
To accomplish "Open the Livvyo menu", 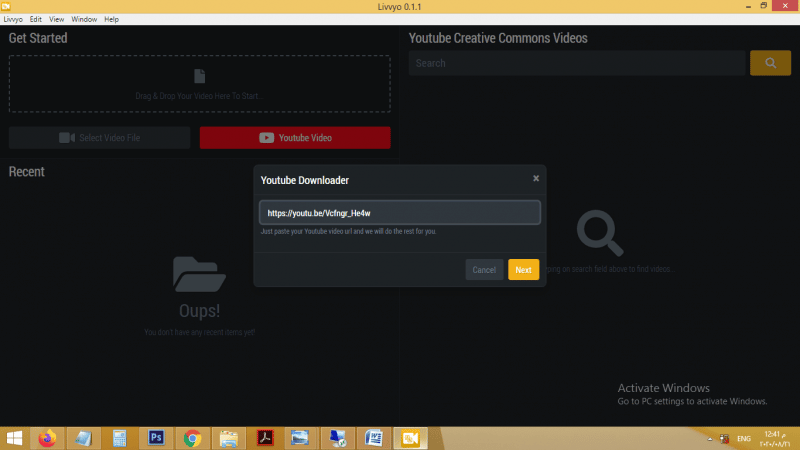I will [x=13, y=19].
